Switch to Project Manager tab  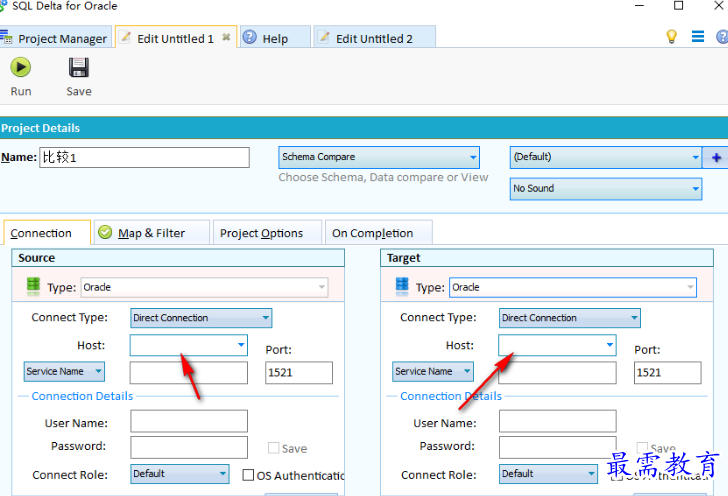tap(56, 37)
